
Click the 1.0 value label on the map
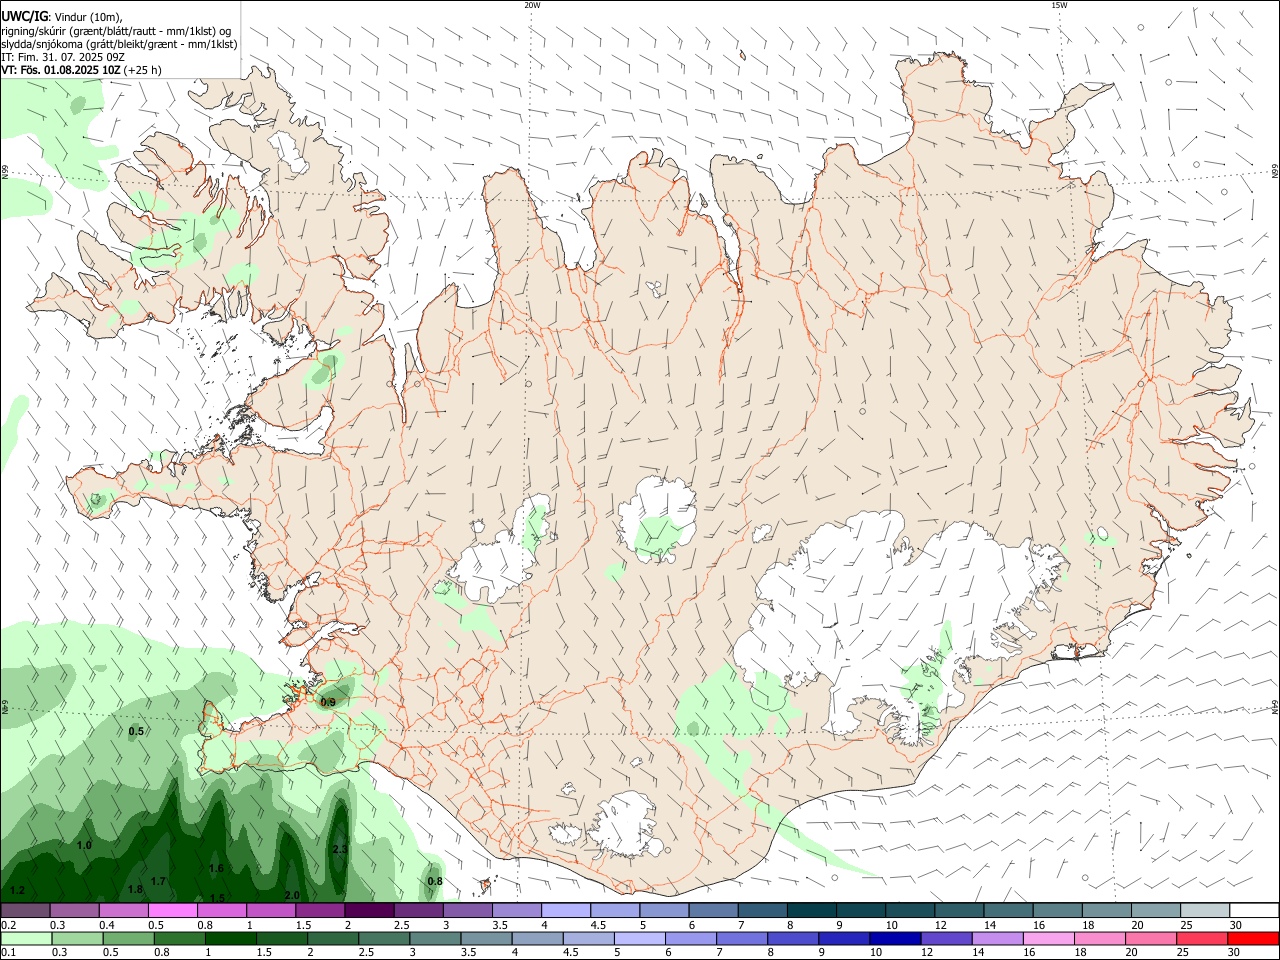click(84, 846)
